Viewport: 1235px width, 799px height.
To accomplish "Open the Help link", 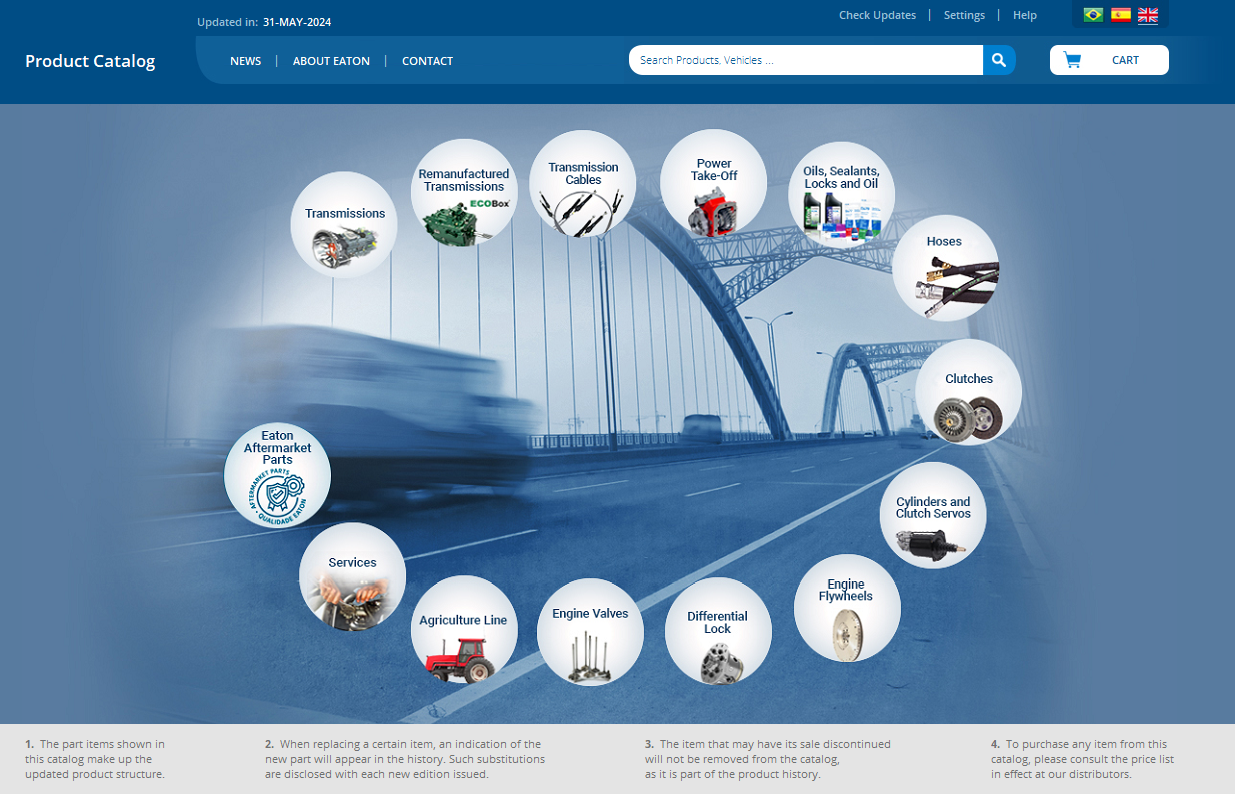I will coord(1025,15).
